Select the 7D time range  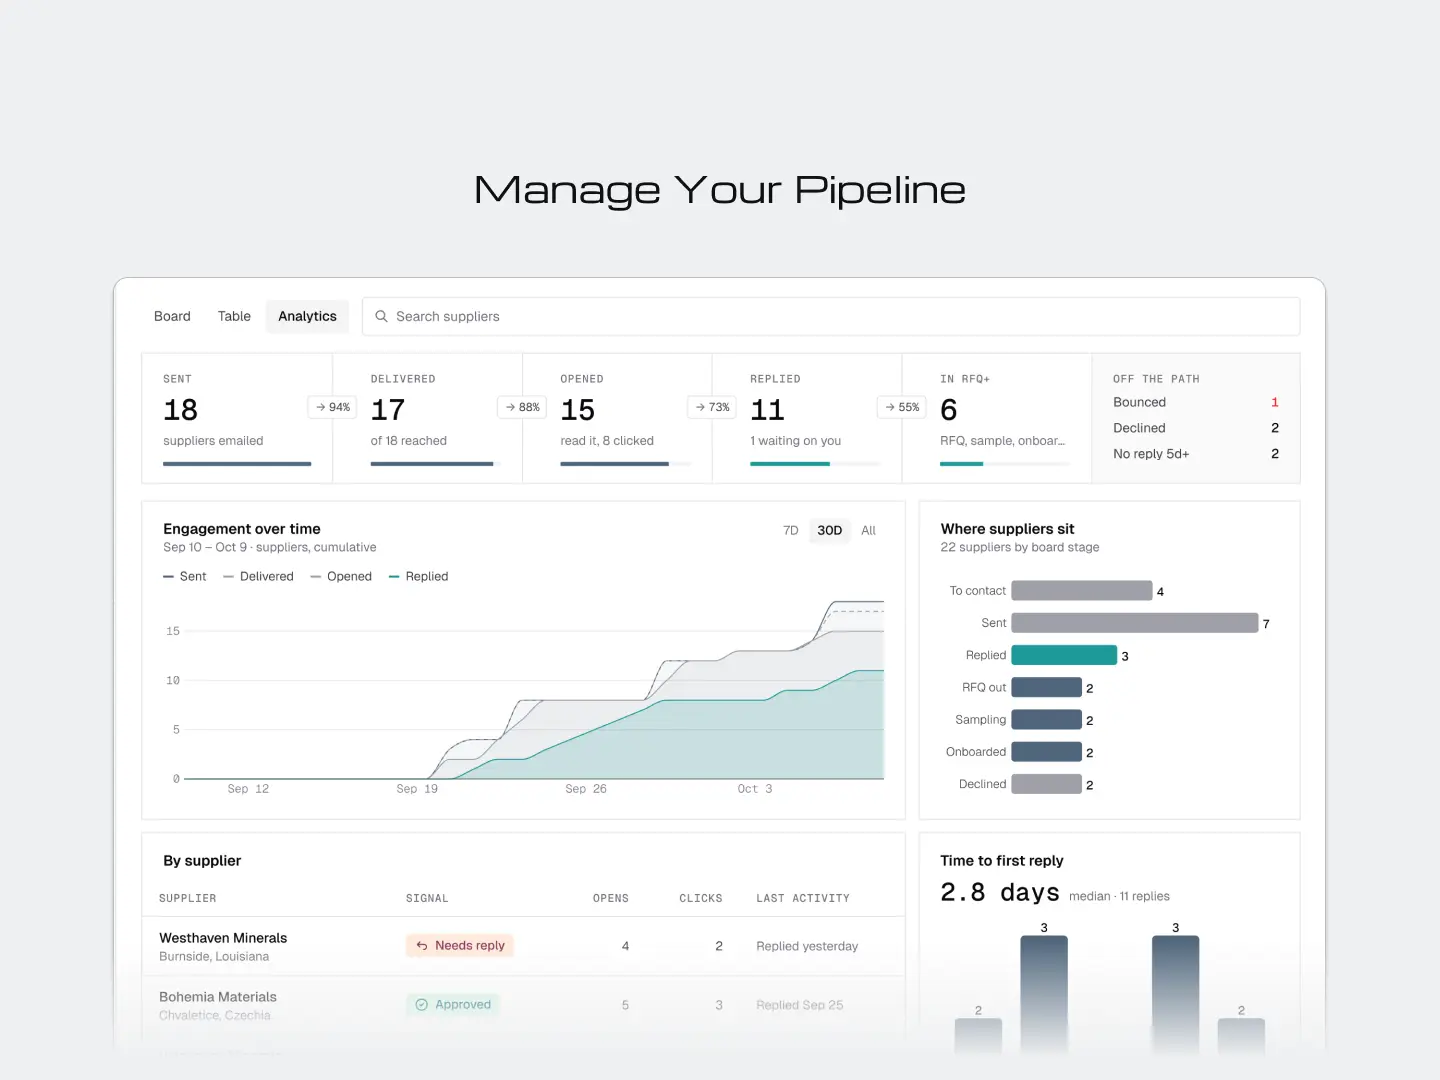click(x=791, y=531)
